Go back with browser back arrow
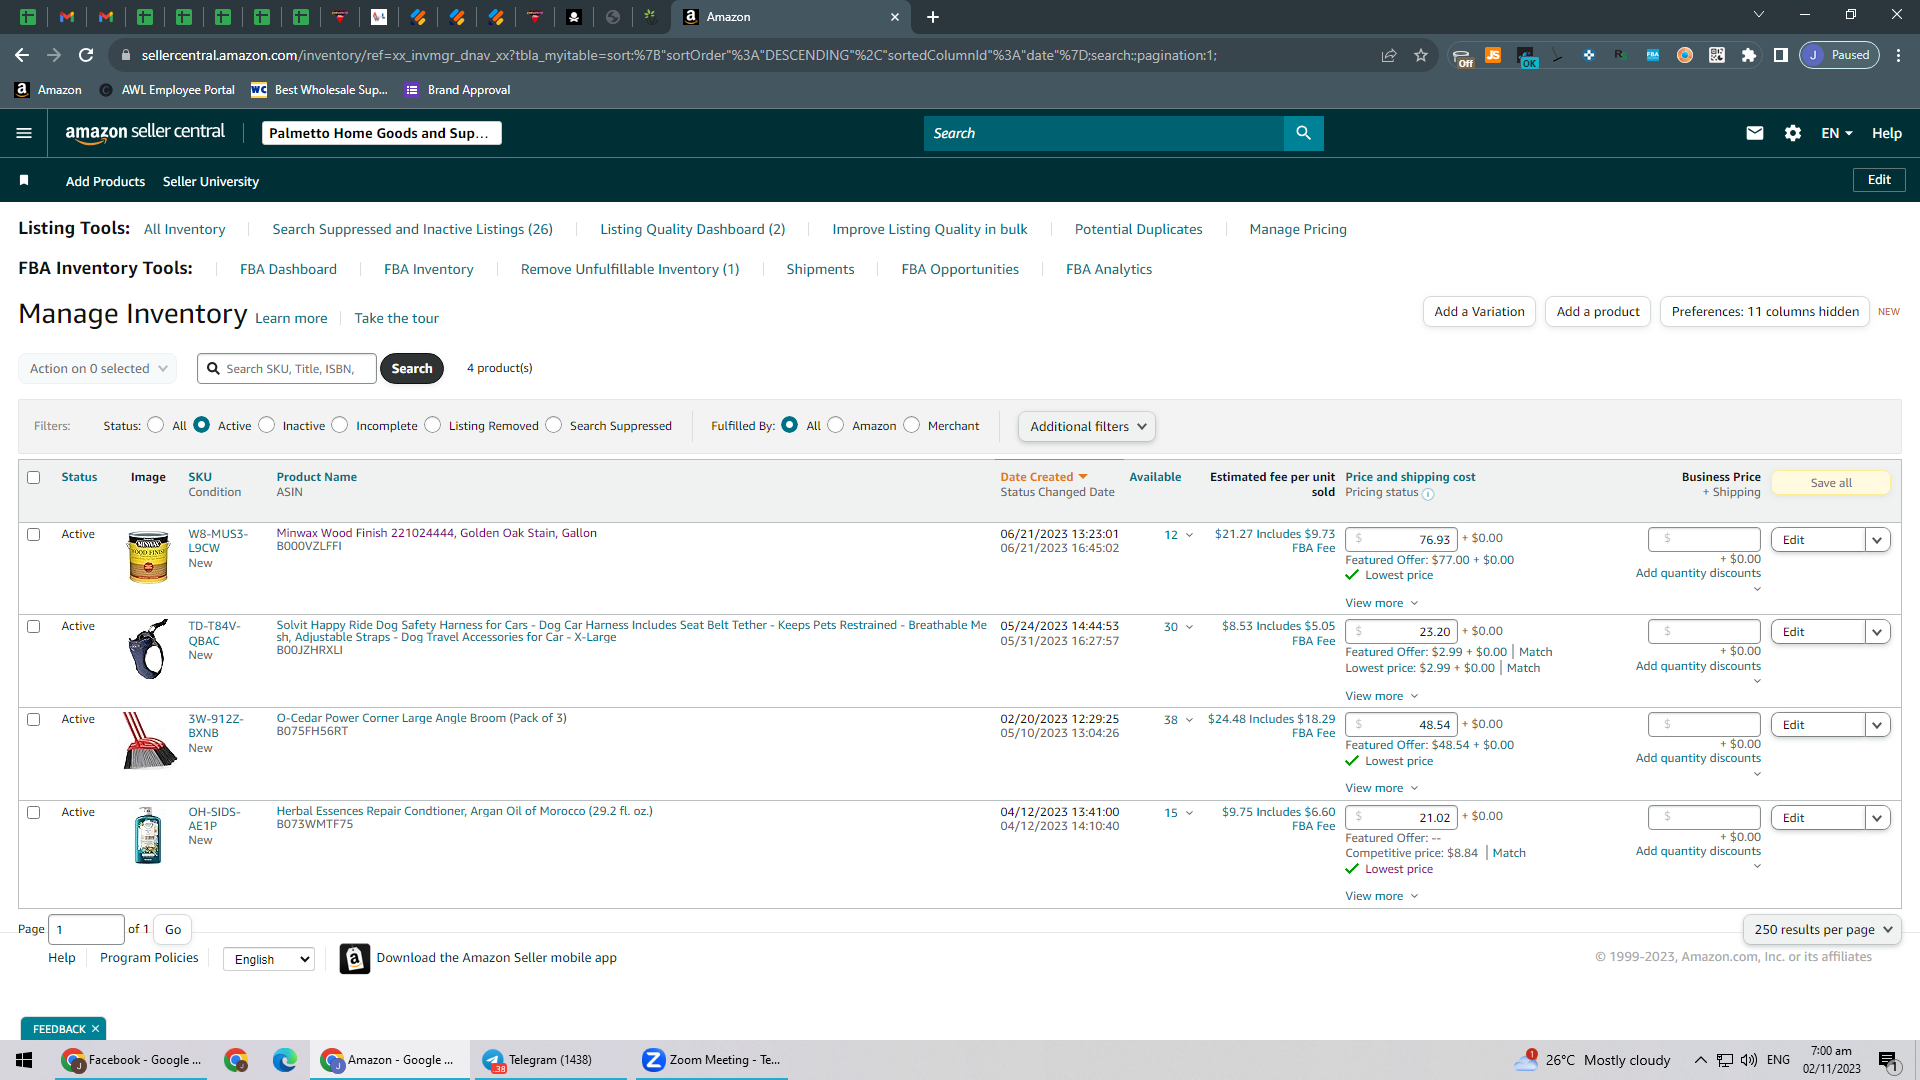The image size is (1920, 1080). (22, 55)
